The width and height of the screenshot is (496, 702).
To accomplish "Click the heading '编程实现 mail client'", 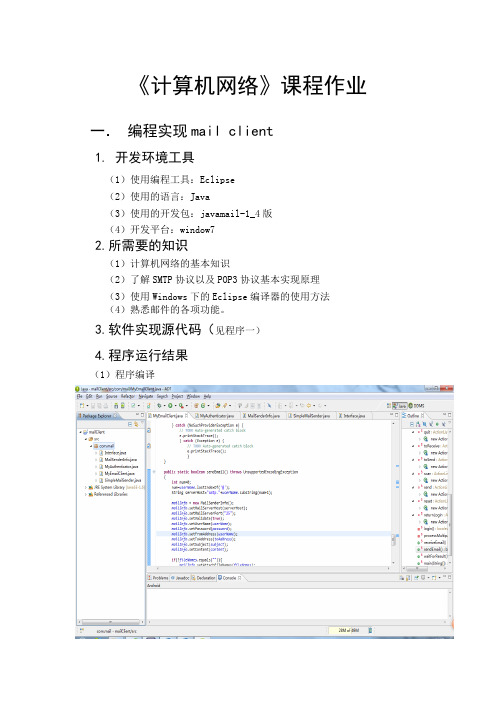I will coord(200,131).
